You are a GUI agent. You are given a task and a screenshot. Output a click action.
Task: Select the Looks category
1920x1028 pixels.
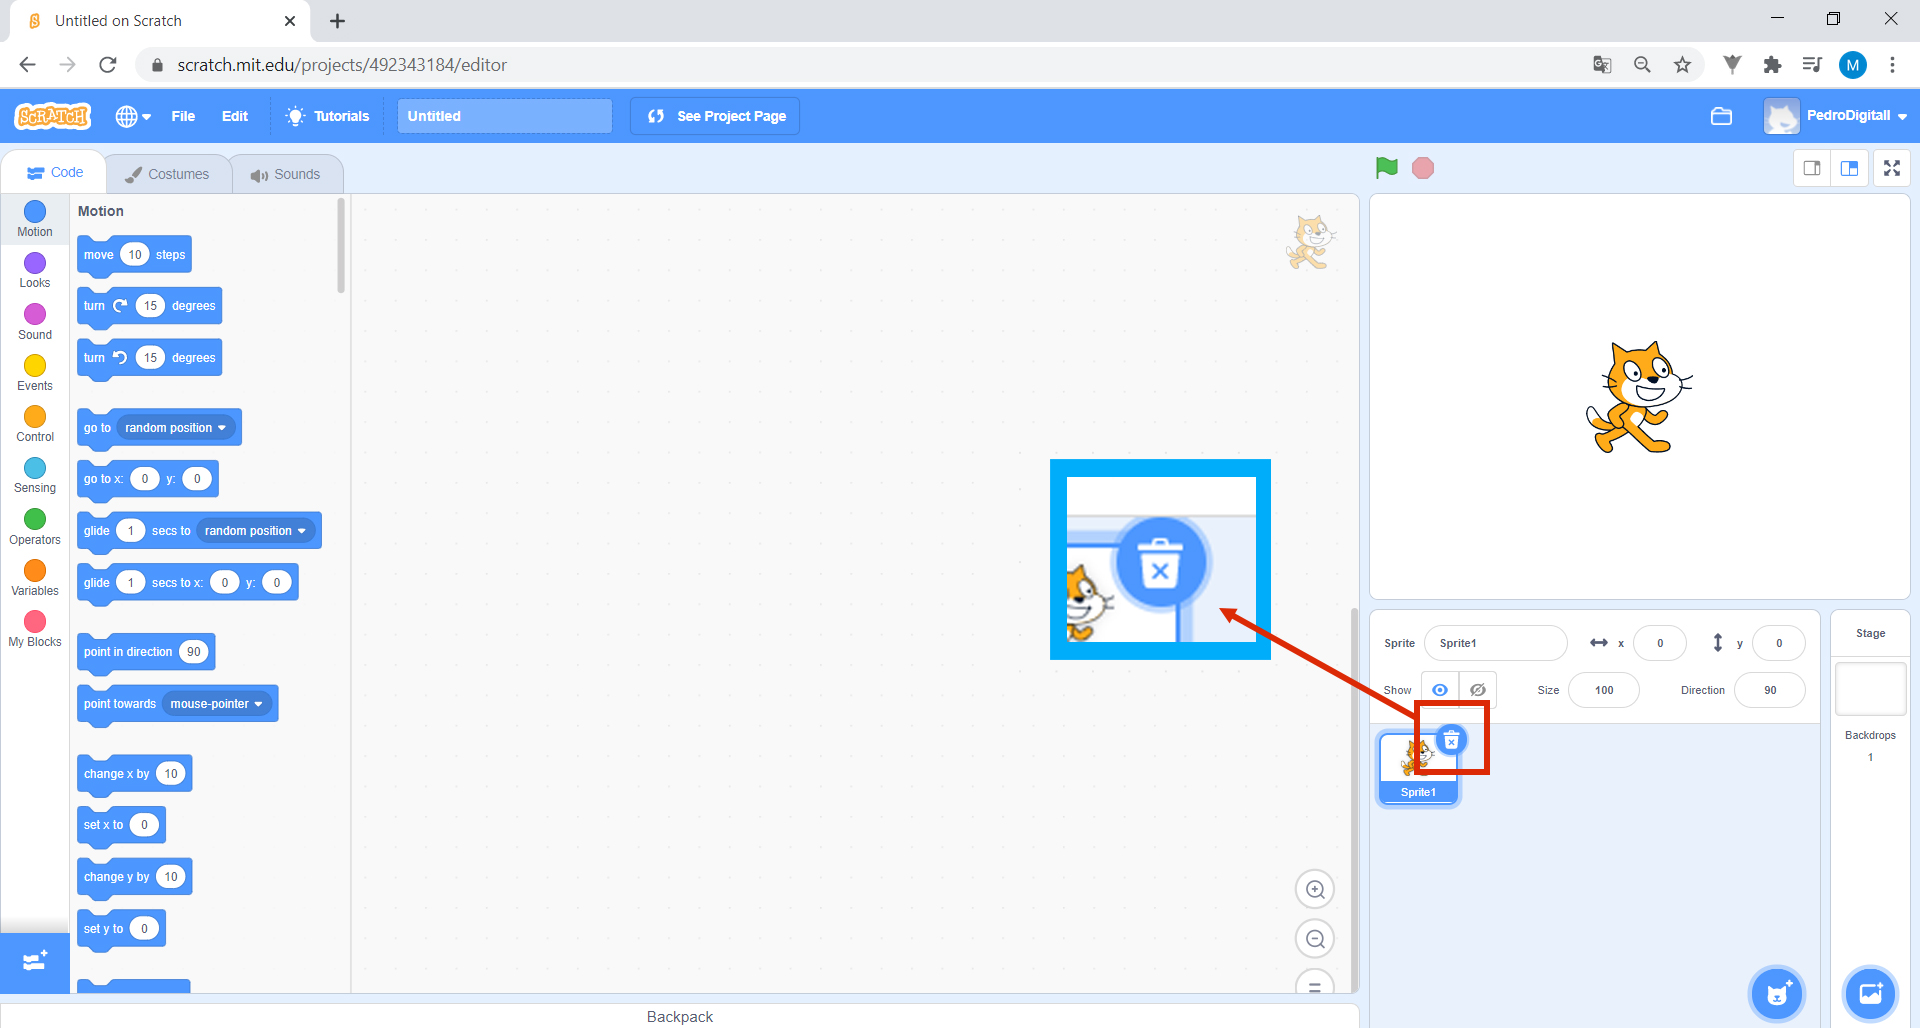click(35, 270)
